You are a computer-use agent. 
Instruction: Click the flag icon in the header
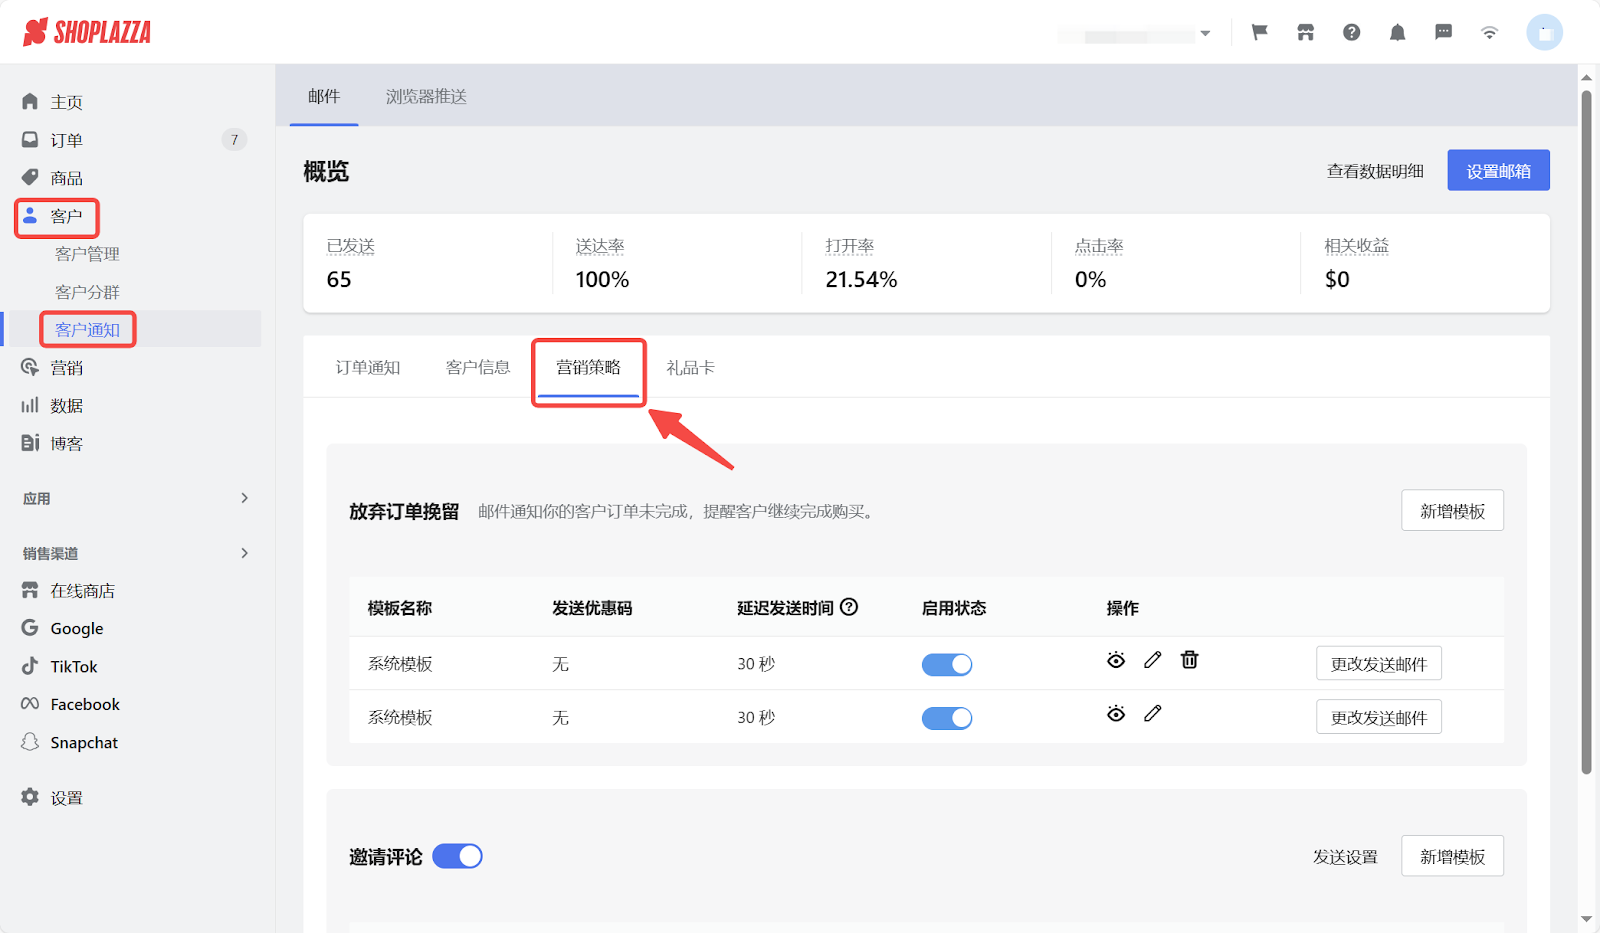(x=1258, y=31)
